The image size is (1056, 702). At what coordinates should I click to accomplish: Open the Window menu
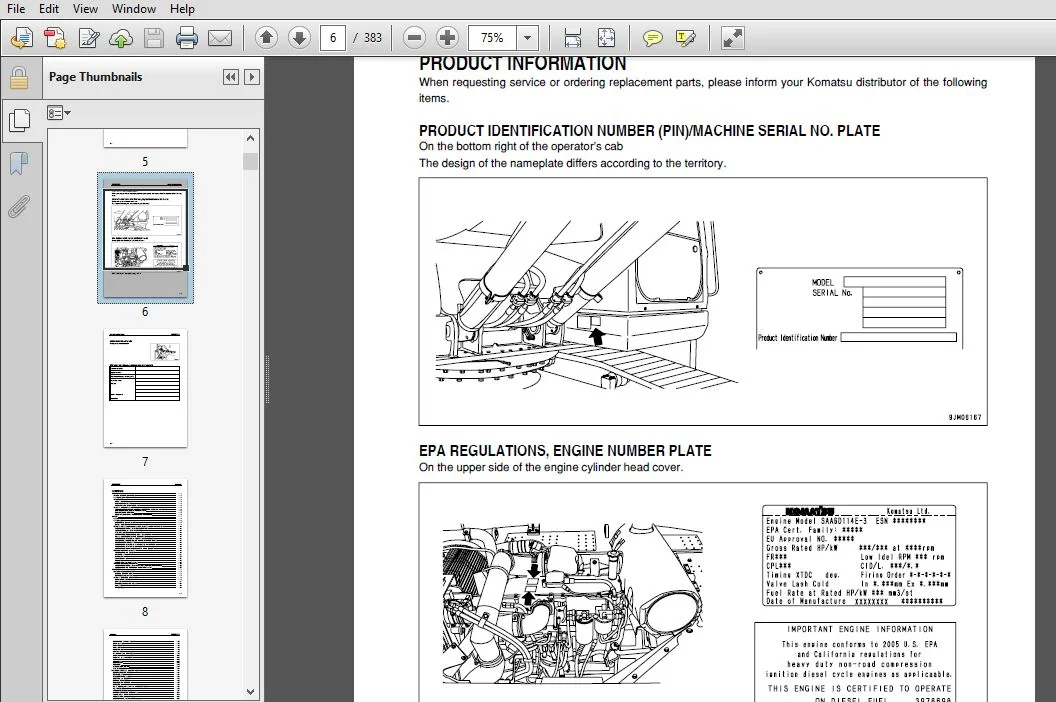tap(133, 9)
